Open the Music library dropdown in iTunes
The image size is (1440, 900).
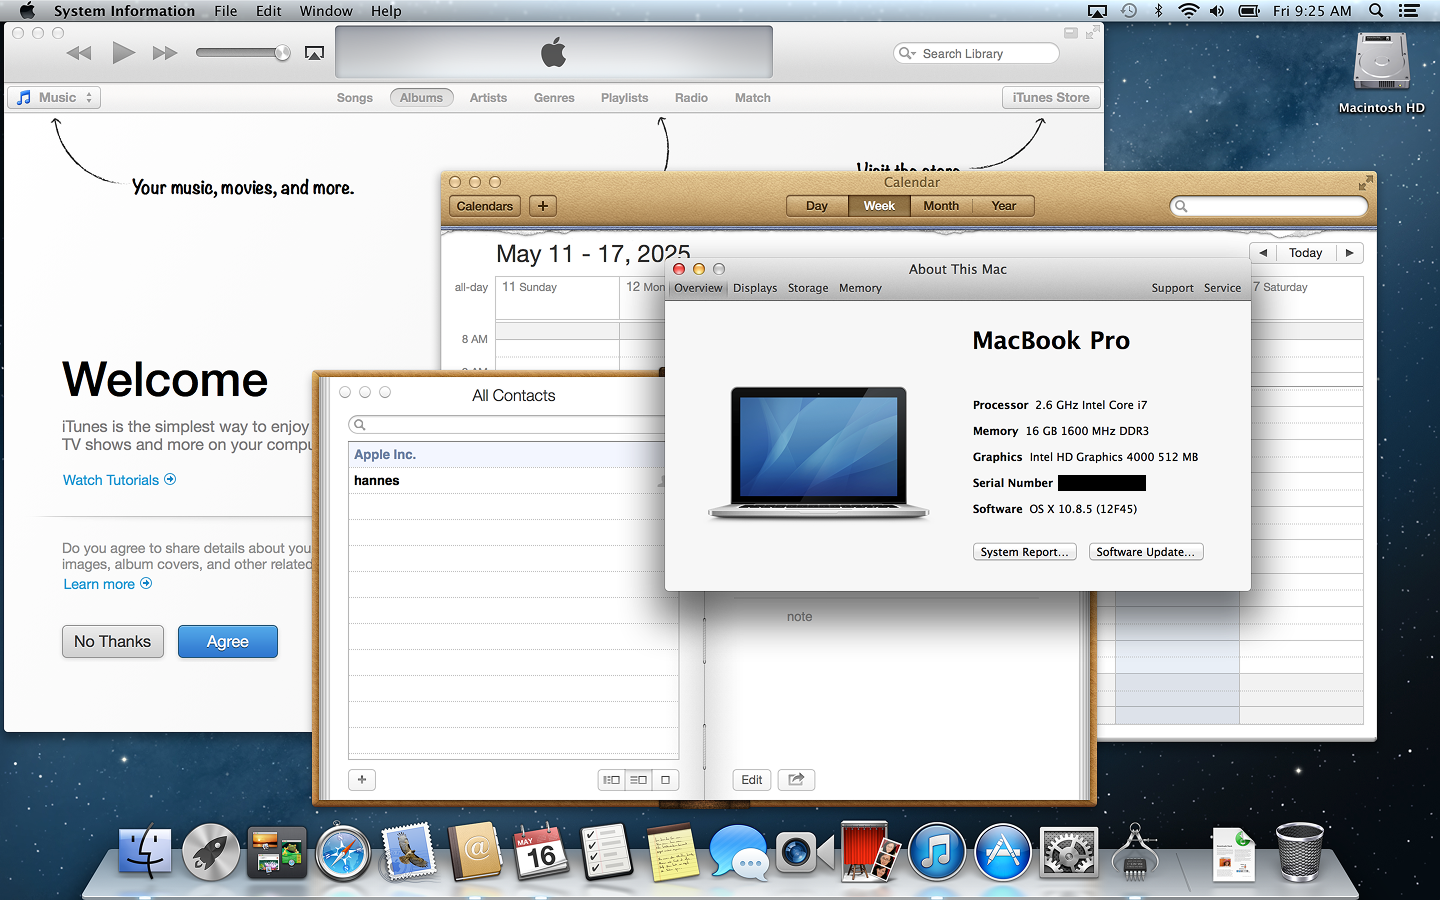pyautogui.click(x=54, y=97)
